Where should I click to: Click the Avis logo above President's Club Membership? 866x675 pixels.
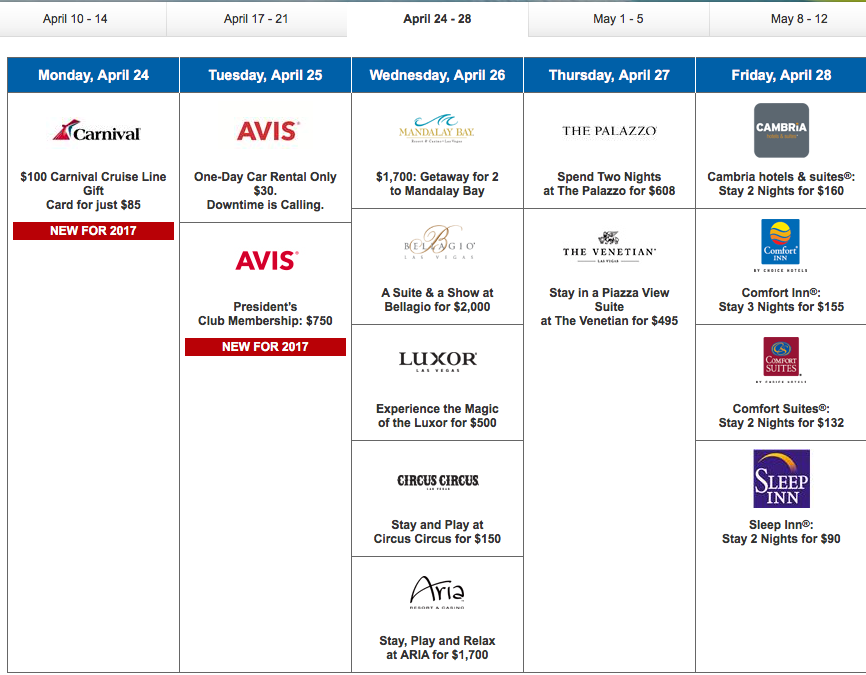pos(267,260)
